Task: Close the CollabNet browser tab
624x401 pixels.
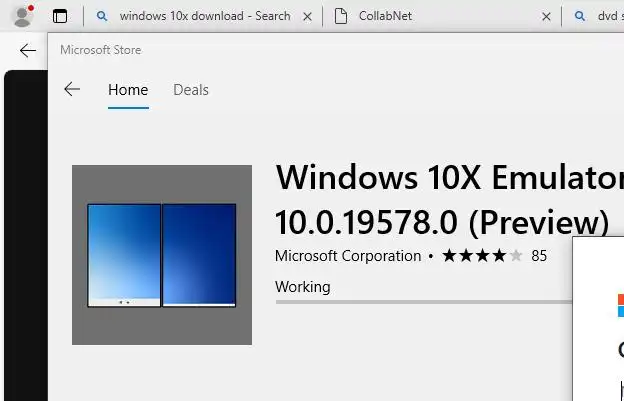Action: tap(546, 16)
